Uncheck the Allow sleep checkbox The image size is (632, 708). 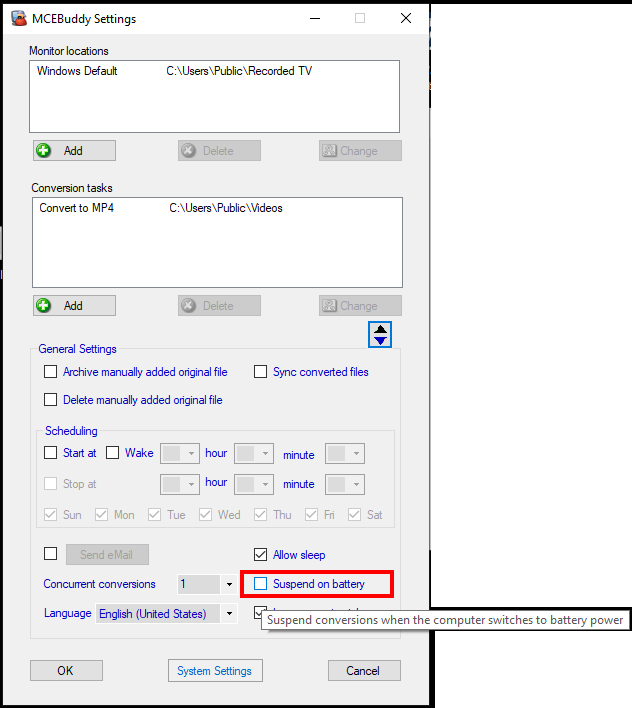pyautogui.click(x=260, y=555)
